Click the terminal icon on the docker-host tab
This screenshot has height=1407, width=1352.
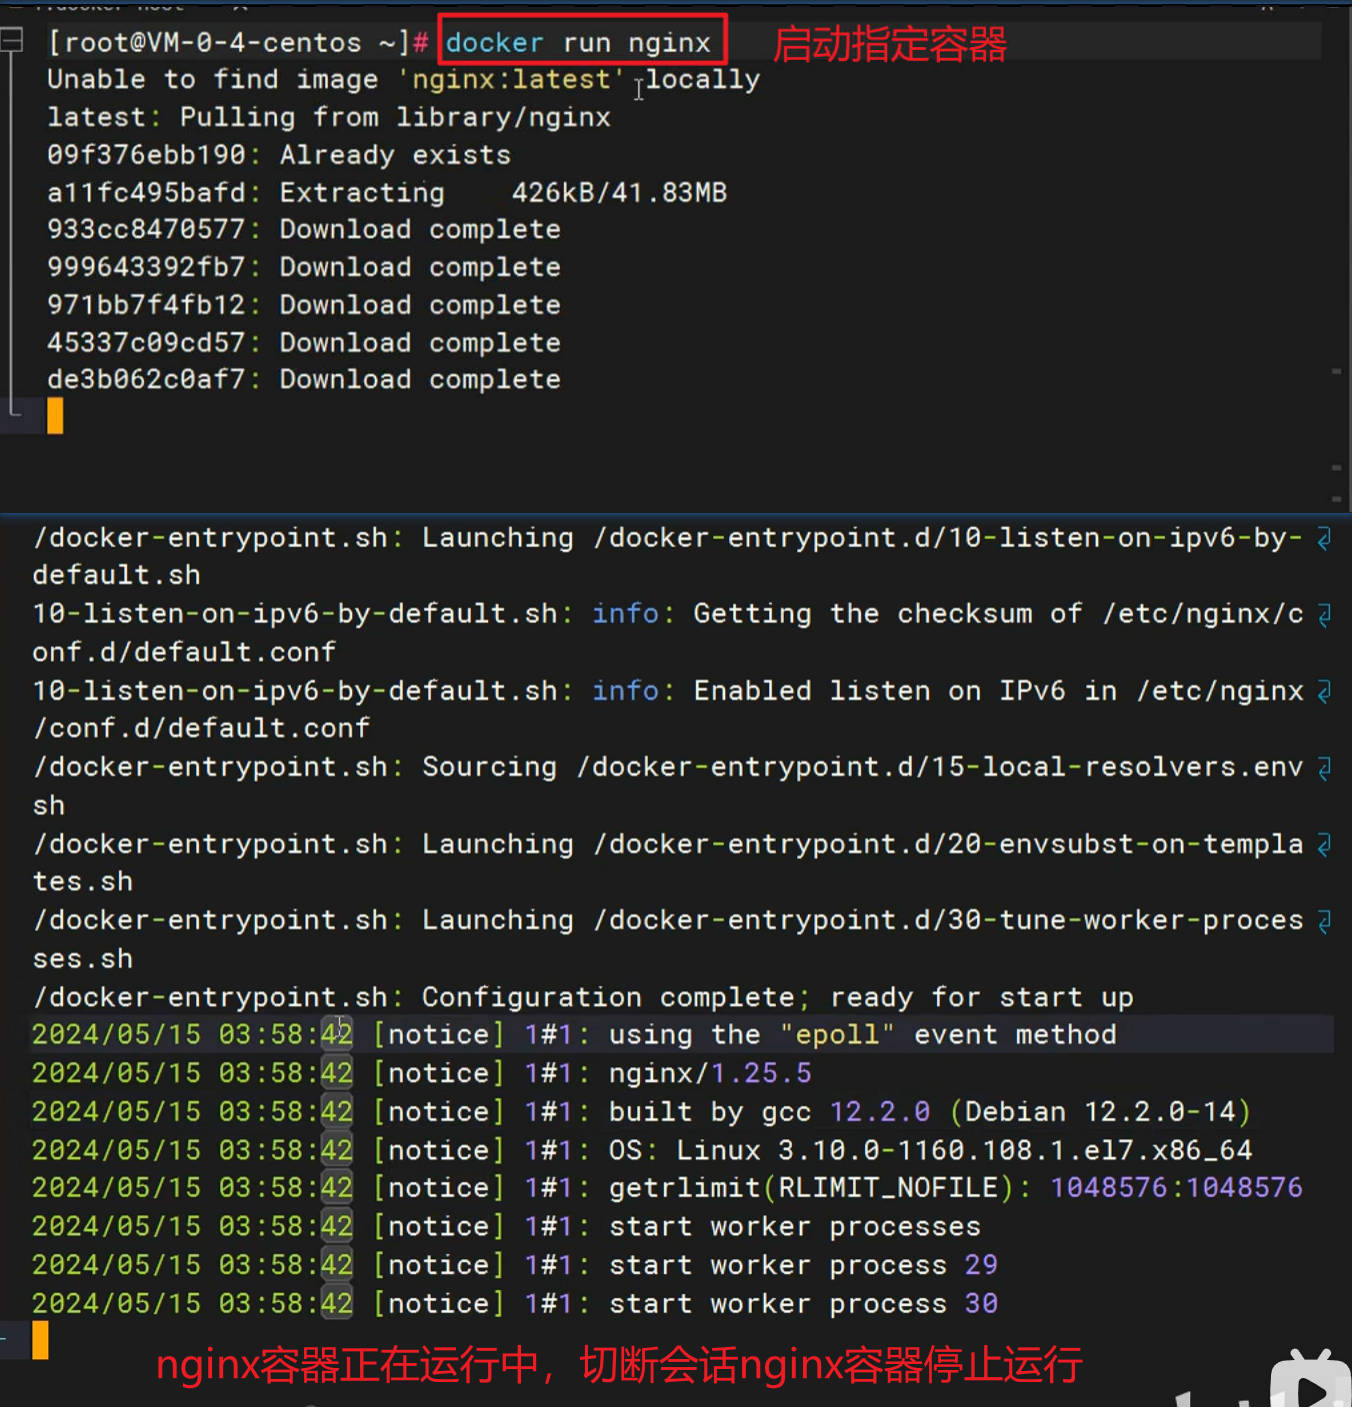pos(13,5)
